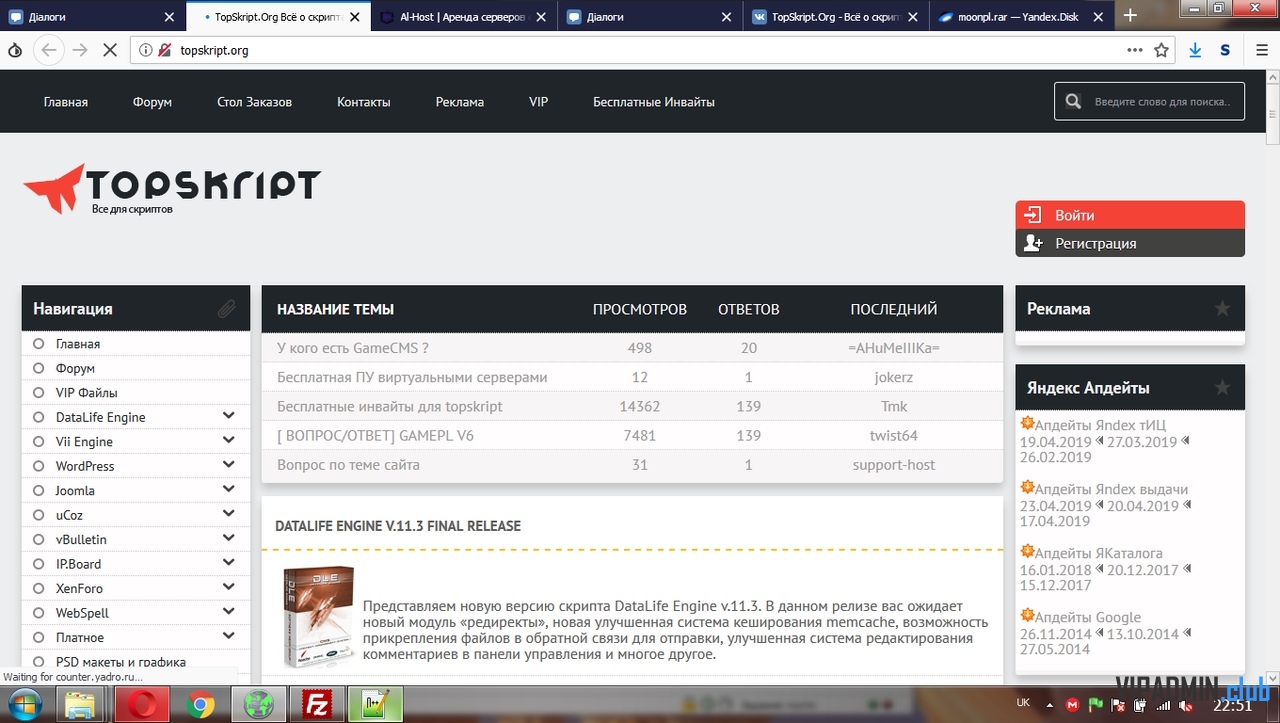Image resolution: width=1280 pixels, height=723 pixels.
Task: Click the Регистрация button
Action: pos(1130,243)
